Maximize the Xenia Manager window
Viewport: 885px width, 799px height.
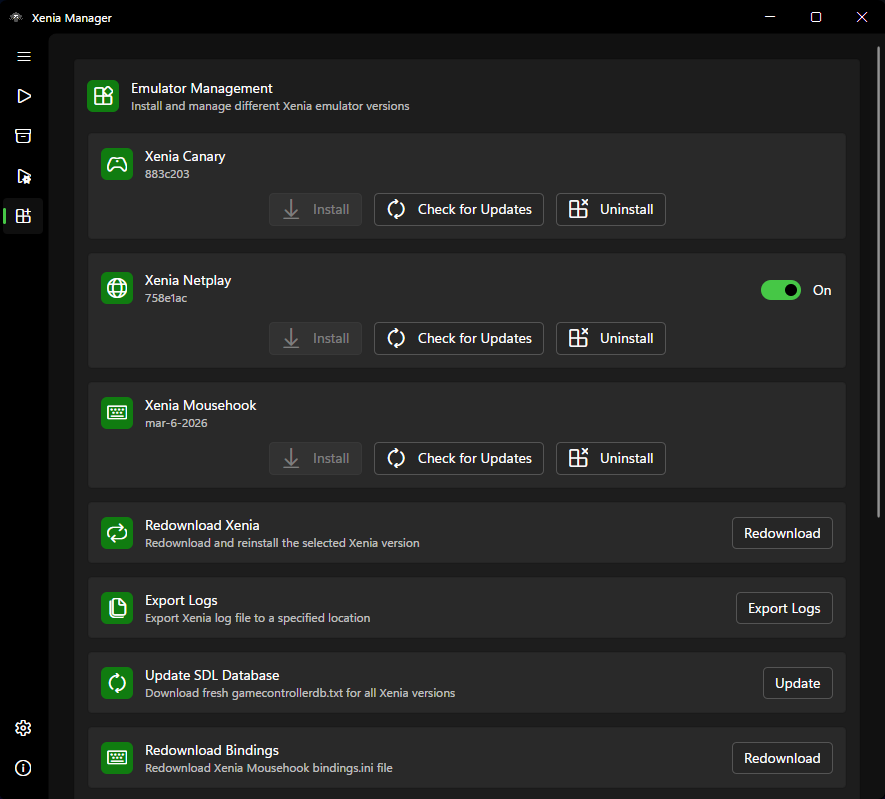816,17
